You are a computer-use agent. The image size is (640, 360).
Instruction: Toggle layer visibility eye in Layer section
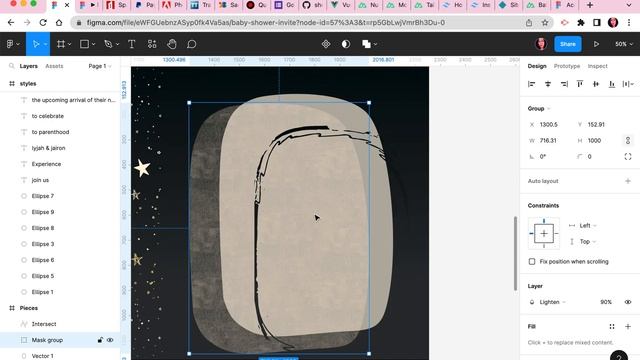pyautogui.click(x=628, y=302)
